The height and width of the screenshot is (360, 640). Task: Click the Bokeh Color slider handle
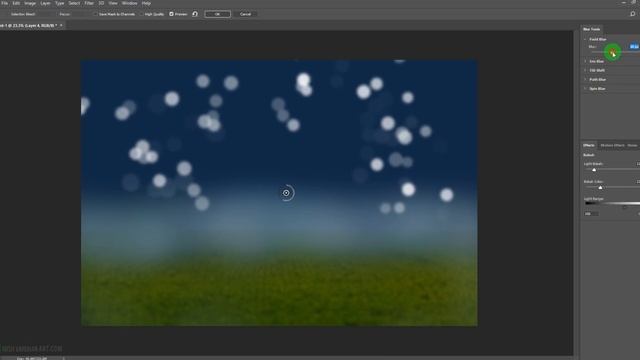pos(600,188)
